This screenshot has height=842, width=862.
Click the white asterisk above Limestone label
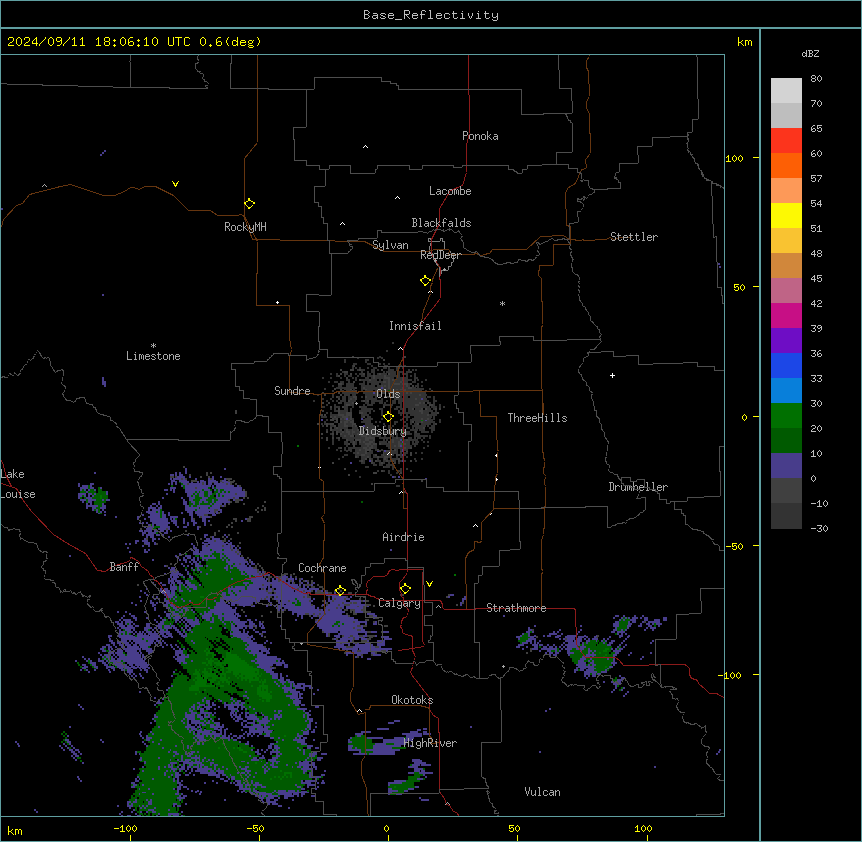[153, 345]
